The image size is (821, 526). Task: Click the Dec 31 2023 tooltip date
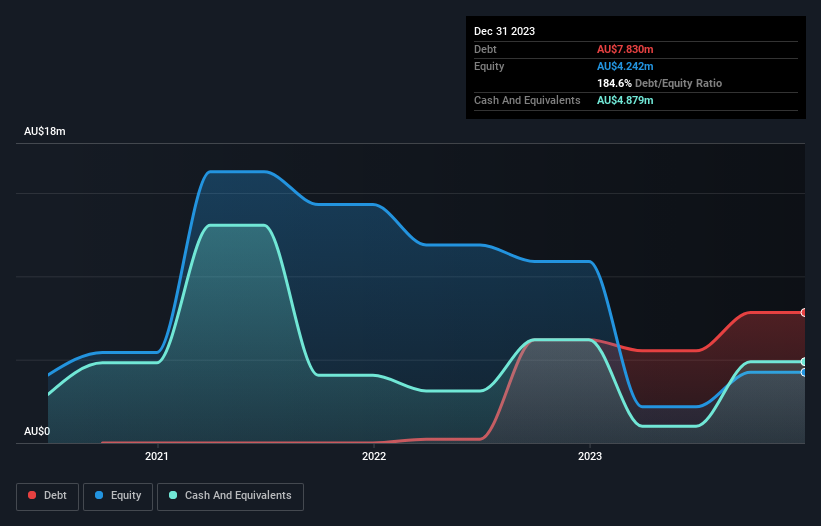pos(504,31)
